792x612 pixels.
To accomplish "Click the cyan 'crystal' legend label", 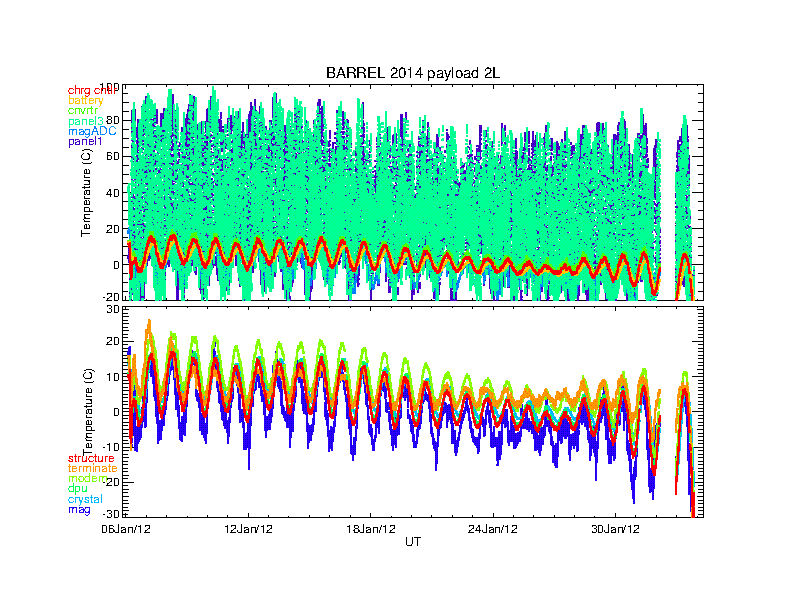I will pyautogui.click(x=84, y=499).
